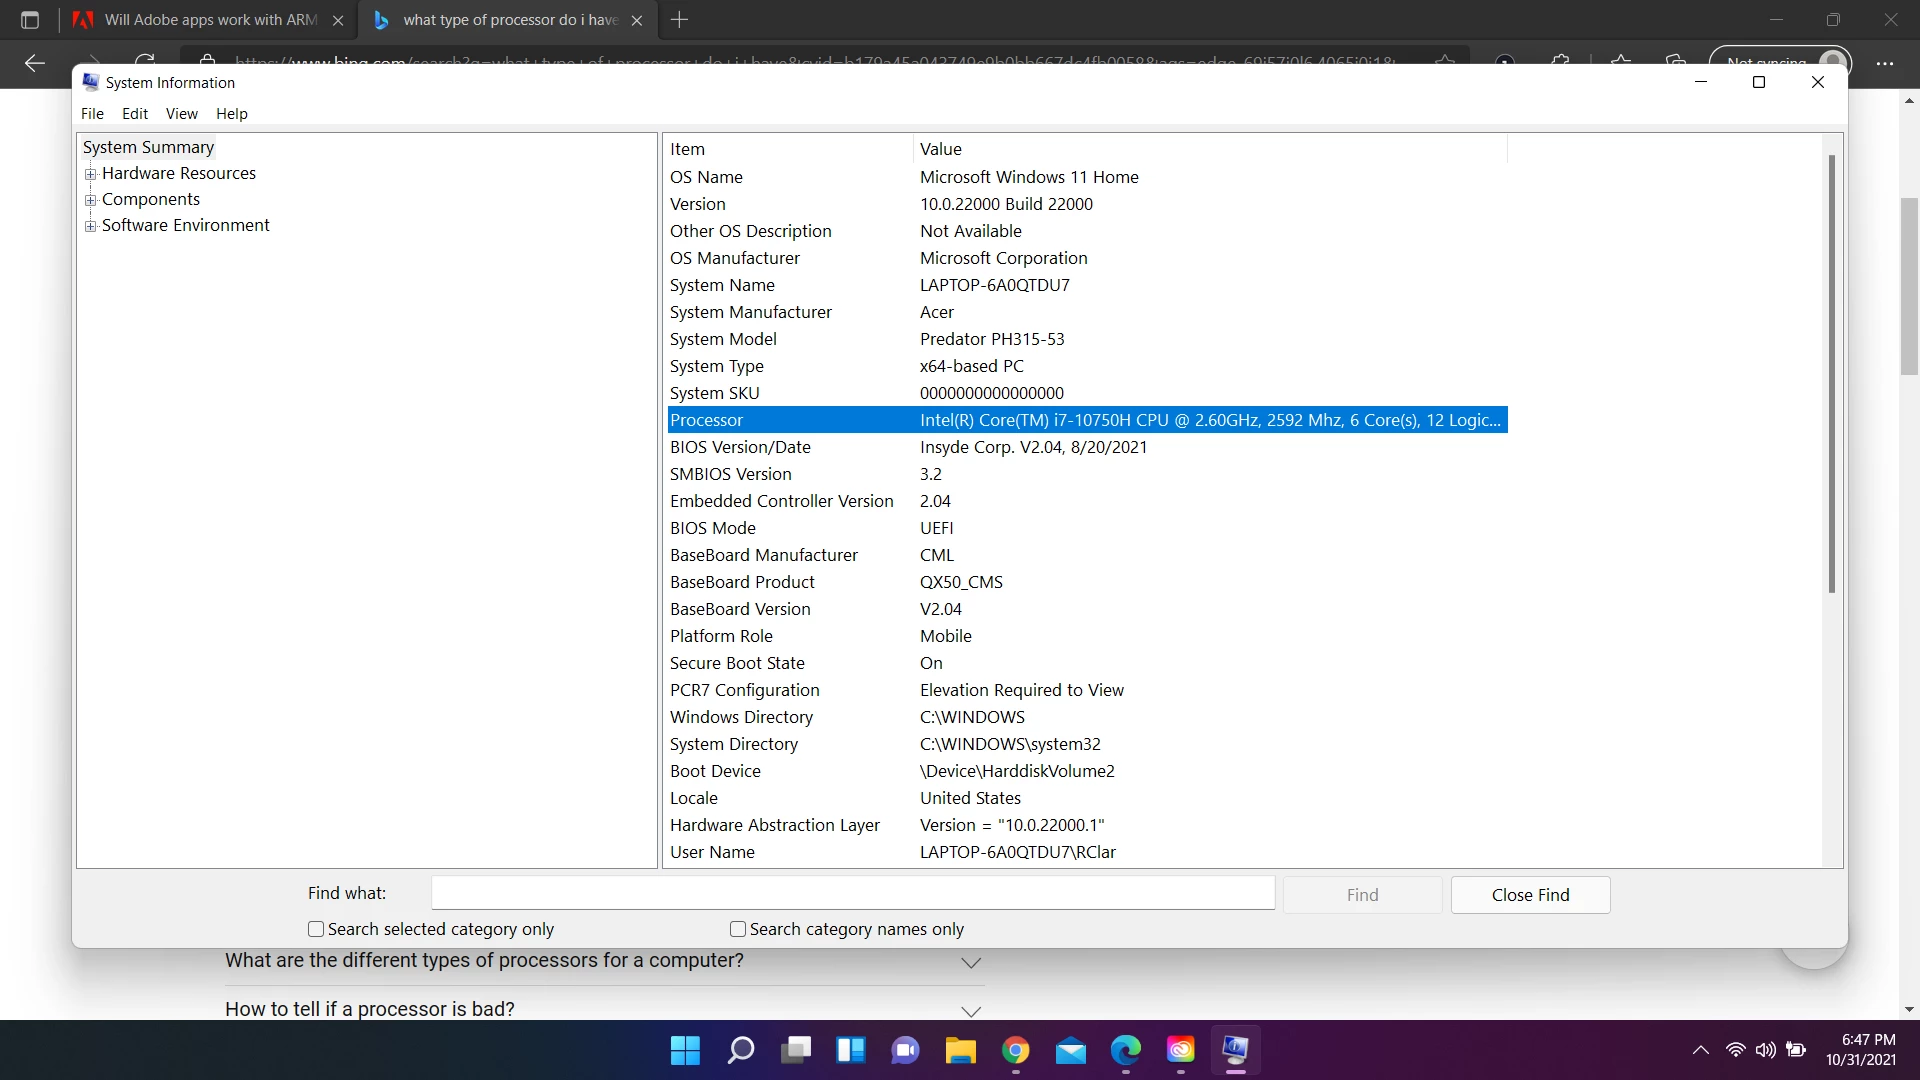Viewport: 1920px width, 1080px height.
Task: Select the User Name row
Action: [x=1087, y=852]
